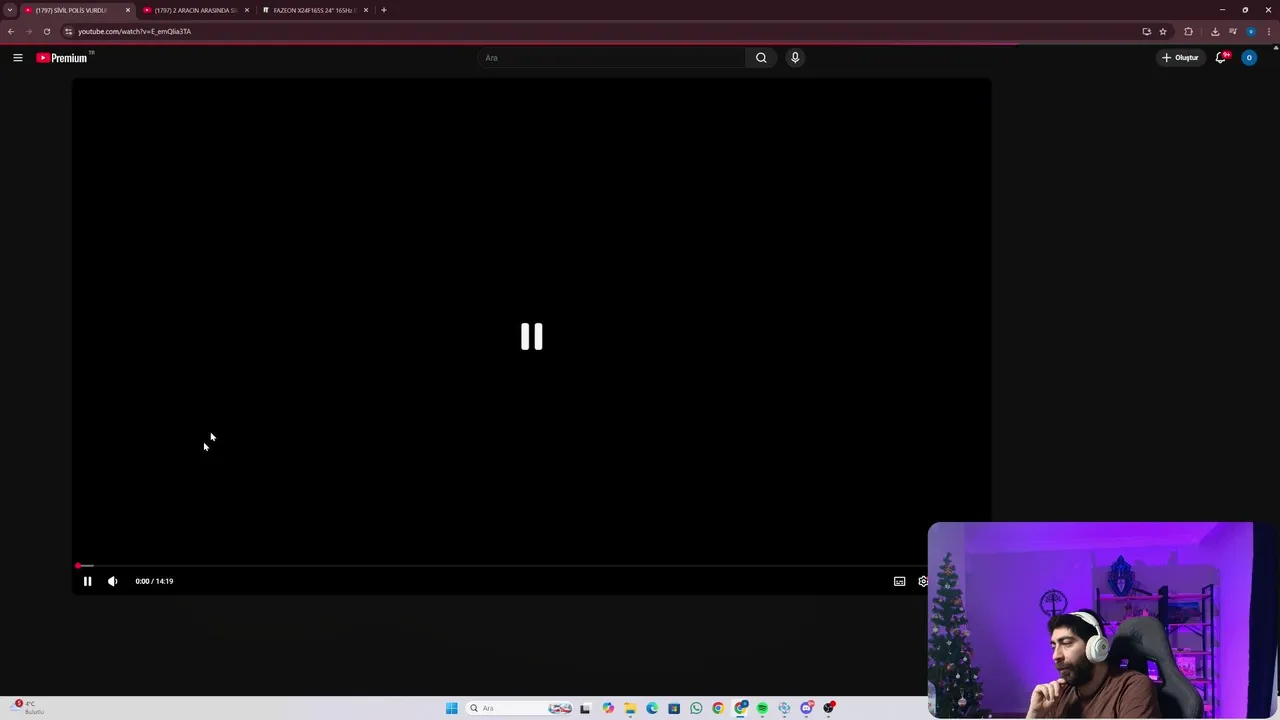1280x720 pixels.
Task: Open the Chrome three-dot menu
Action: (1269, 31)
